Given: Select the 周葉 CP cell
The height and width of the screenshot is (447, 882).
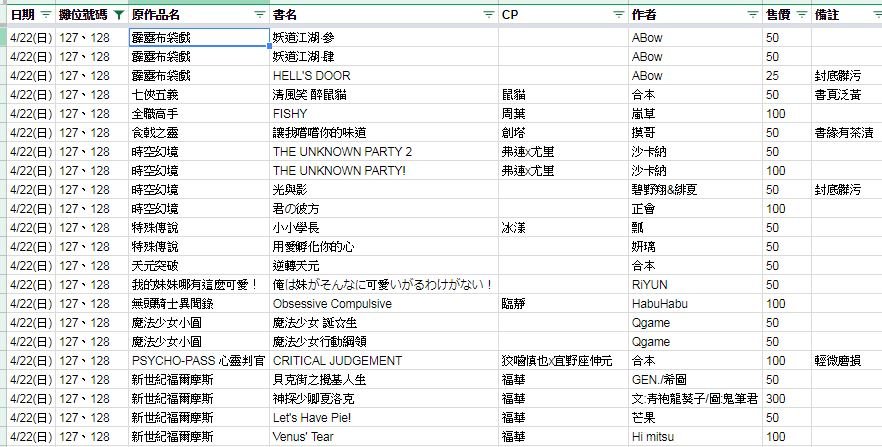Looking at the screenshot, I should click(563, 114).
